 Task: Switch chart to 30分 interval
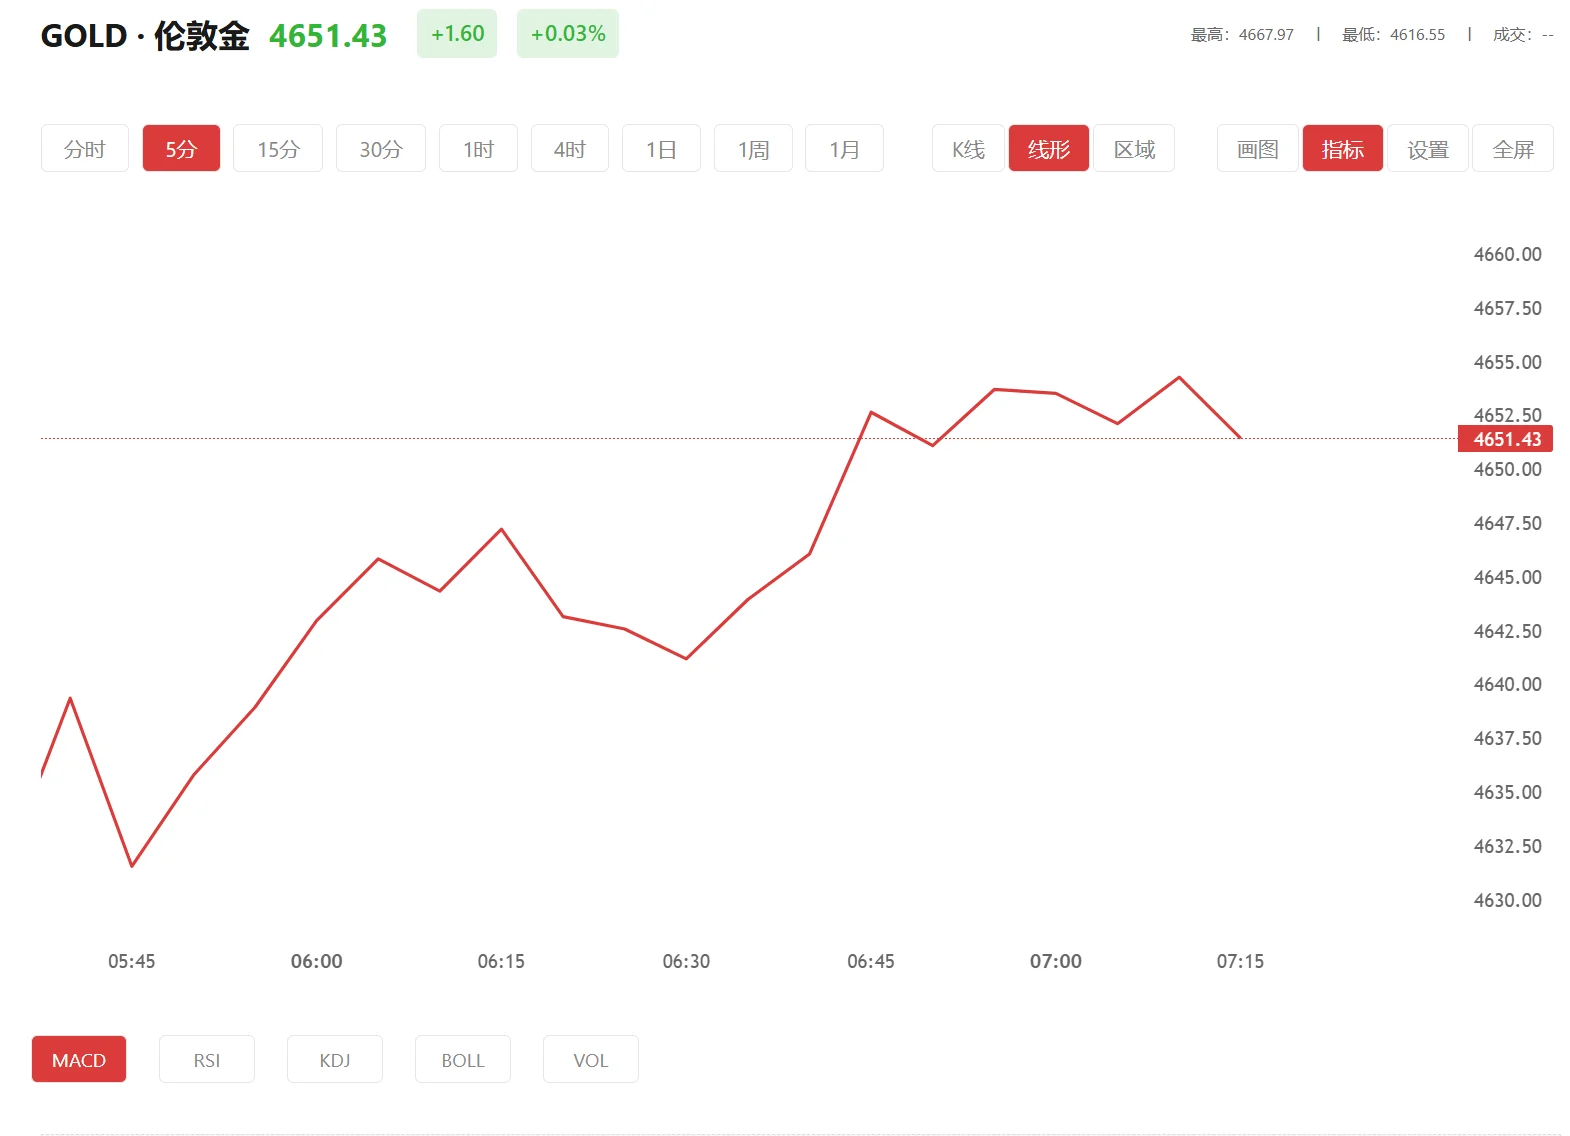tap(380, 149)
